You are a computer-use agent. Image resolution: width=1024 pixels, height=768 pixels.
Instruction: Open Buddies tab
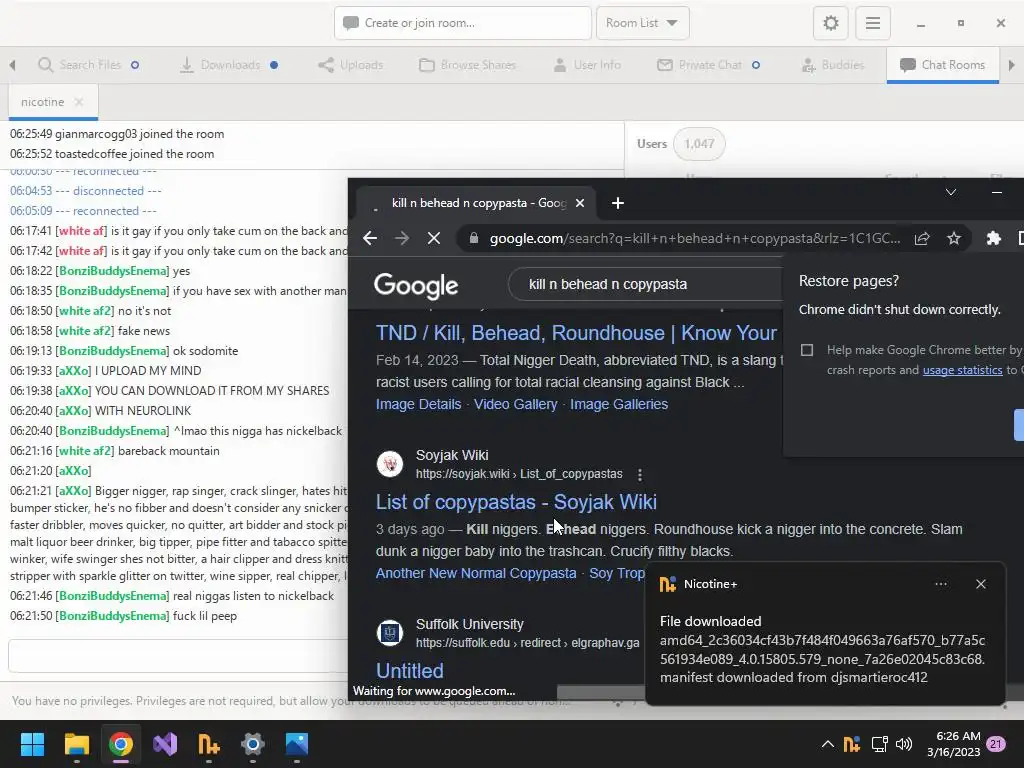coord(833,65)
